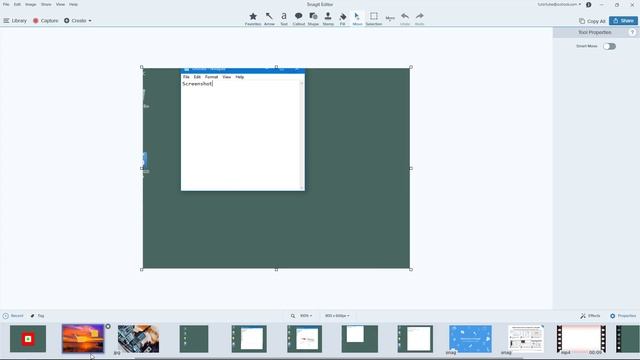Select the Selection tool
The image size is (640, 360).
(373, 18)
